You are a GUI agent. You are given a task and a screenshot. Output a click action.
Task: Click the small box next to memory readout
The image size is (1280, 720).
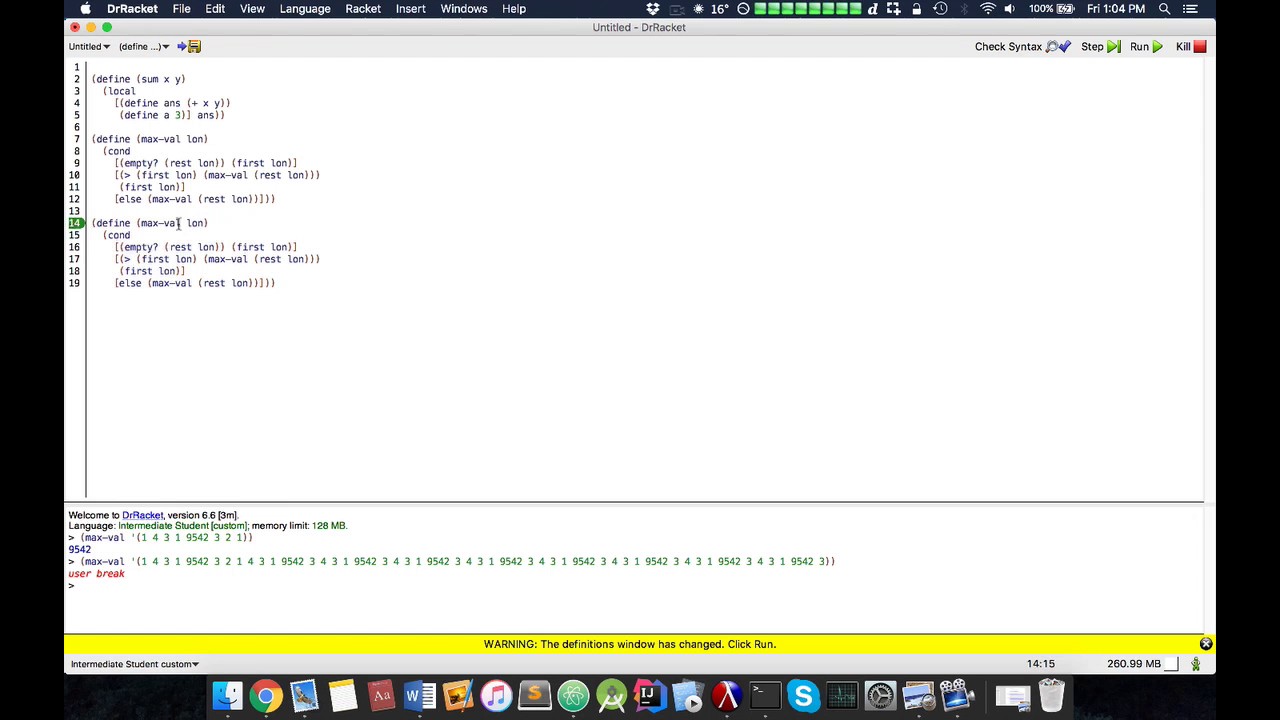[x=1173, y=664]
